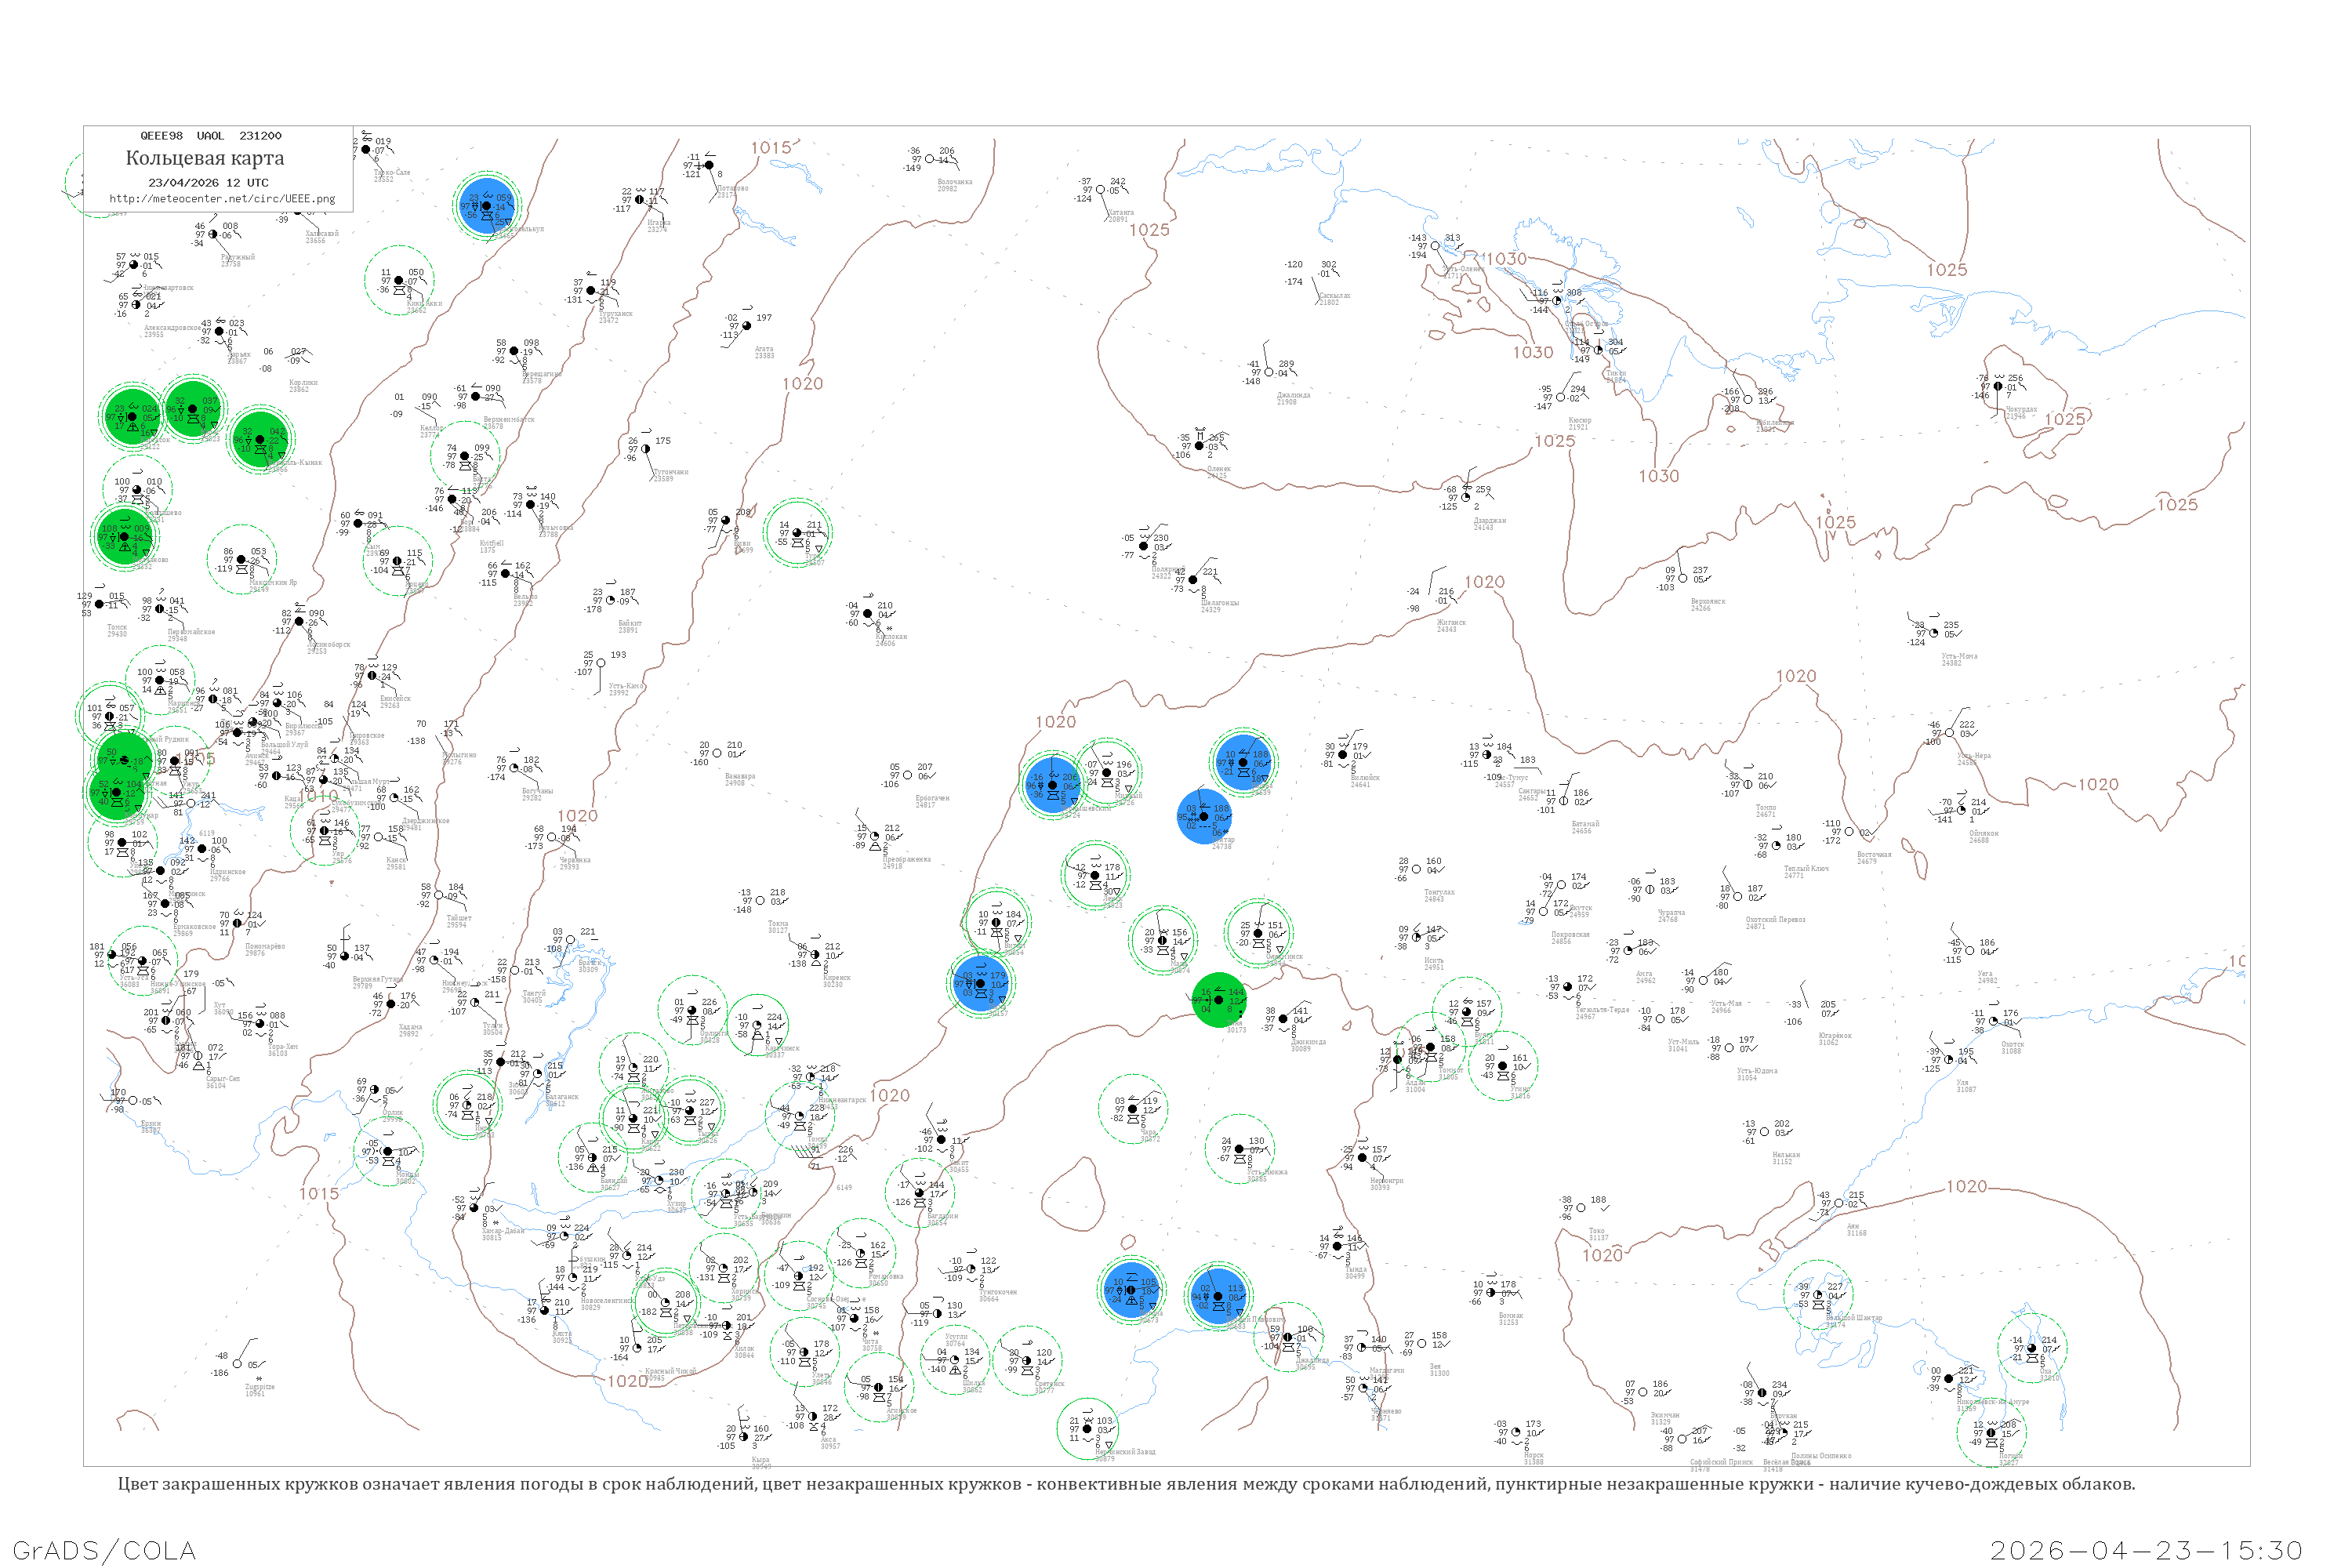Image resolution: width=2352 pixels, height=1568 pixels.
Task: Click the 23/04/2026 12 UTC date label
Action: click(x=208, y=183)
